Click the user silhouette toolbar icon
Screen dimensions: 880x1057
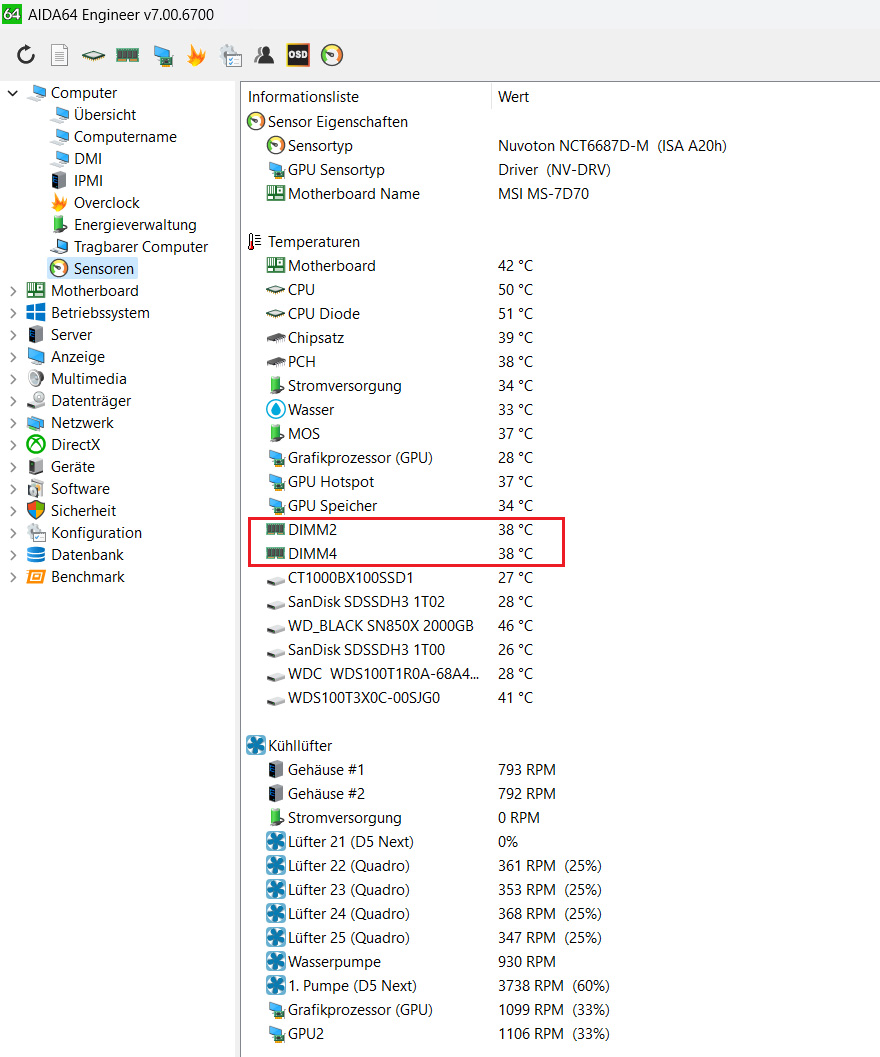(264, 55)
